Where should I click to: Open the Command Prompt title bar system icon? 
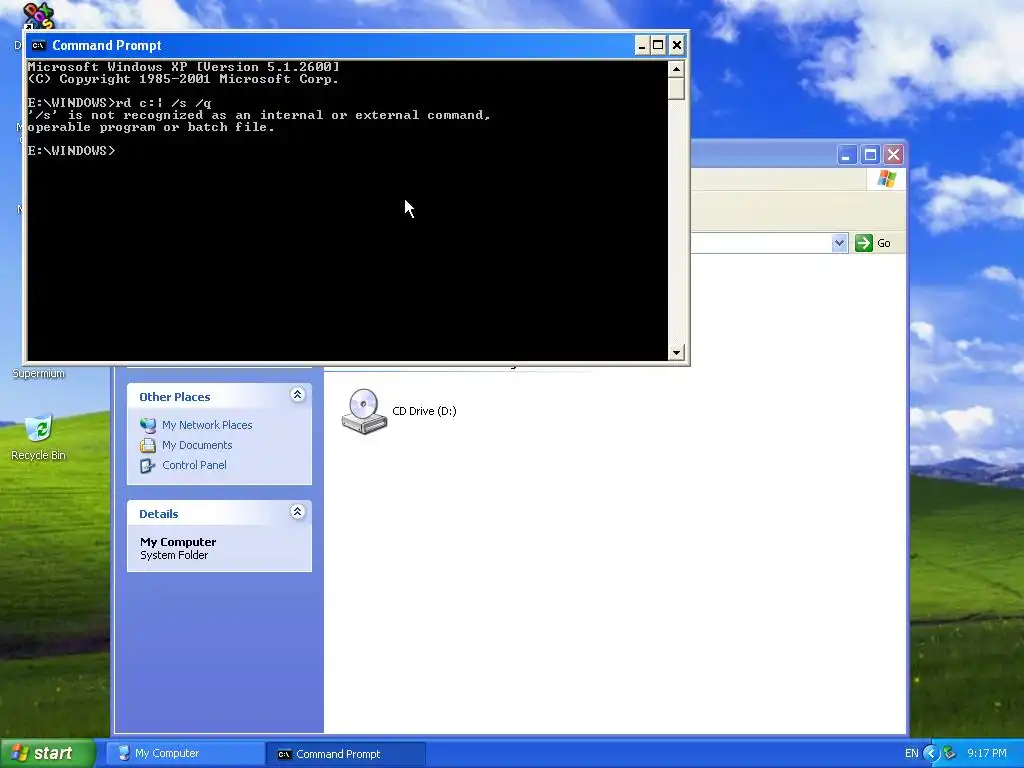[x=39, y=45]
